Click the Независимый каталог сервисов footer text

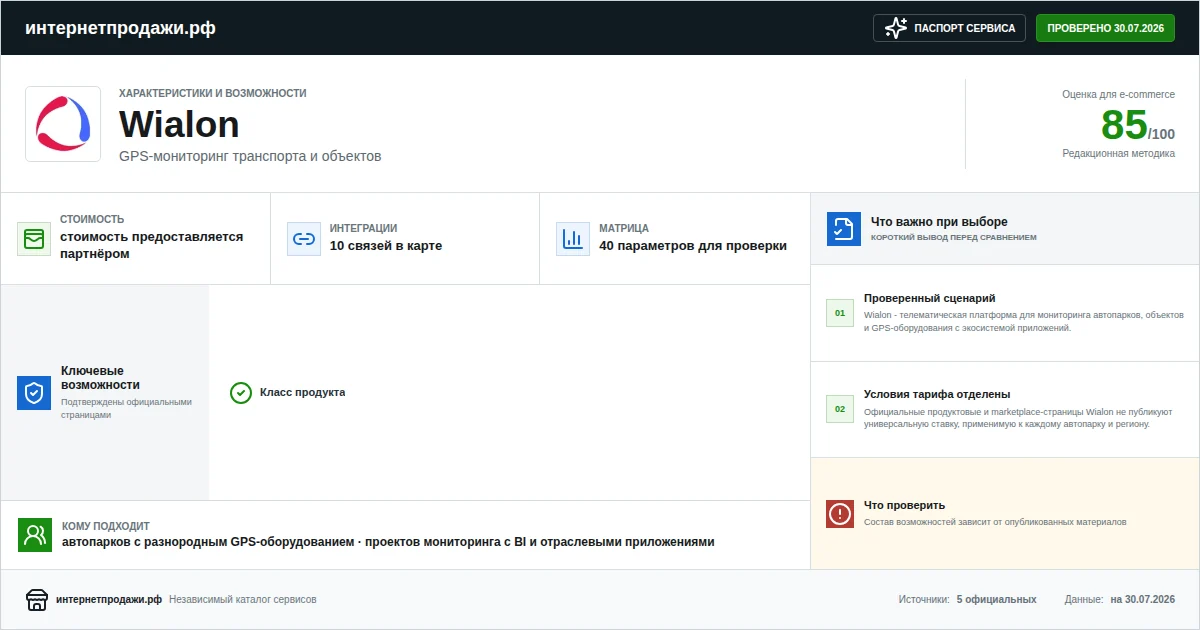point(243,599)
